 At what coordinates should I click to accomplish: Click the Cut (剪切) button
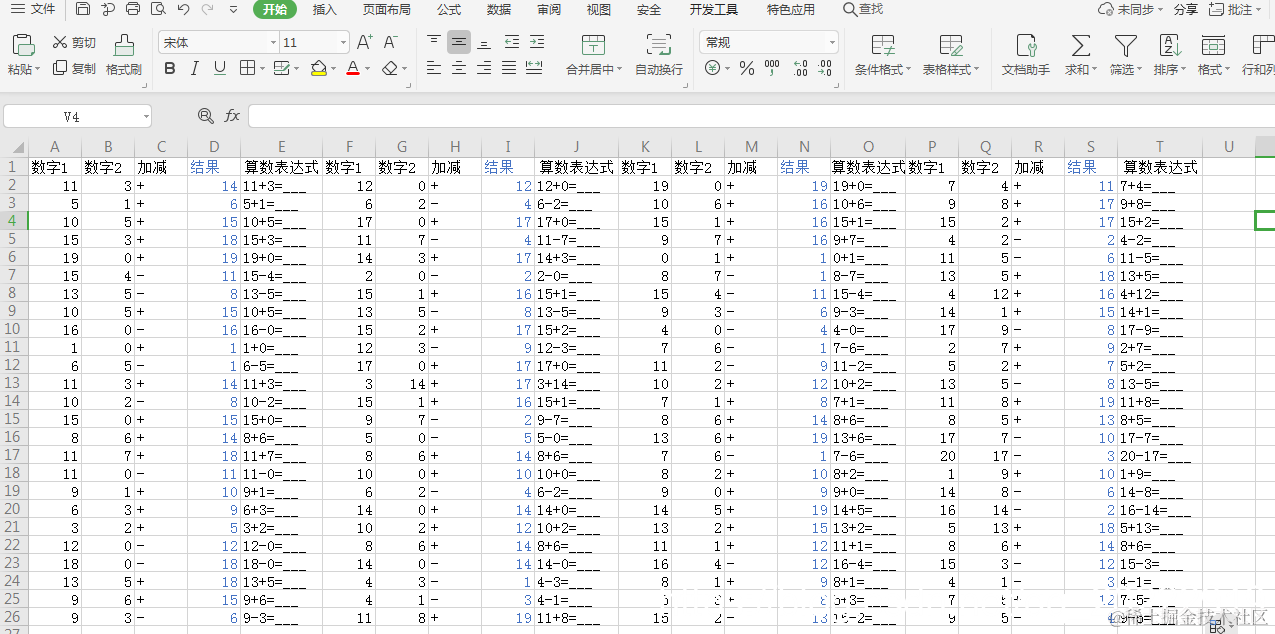75,43
